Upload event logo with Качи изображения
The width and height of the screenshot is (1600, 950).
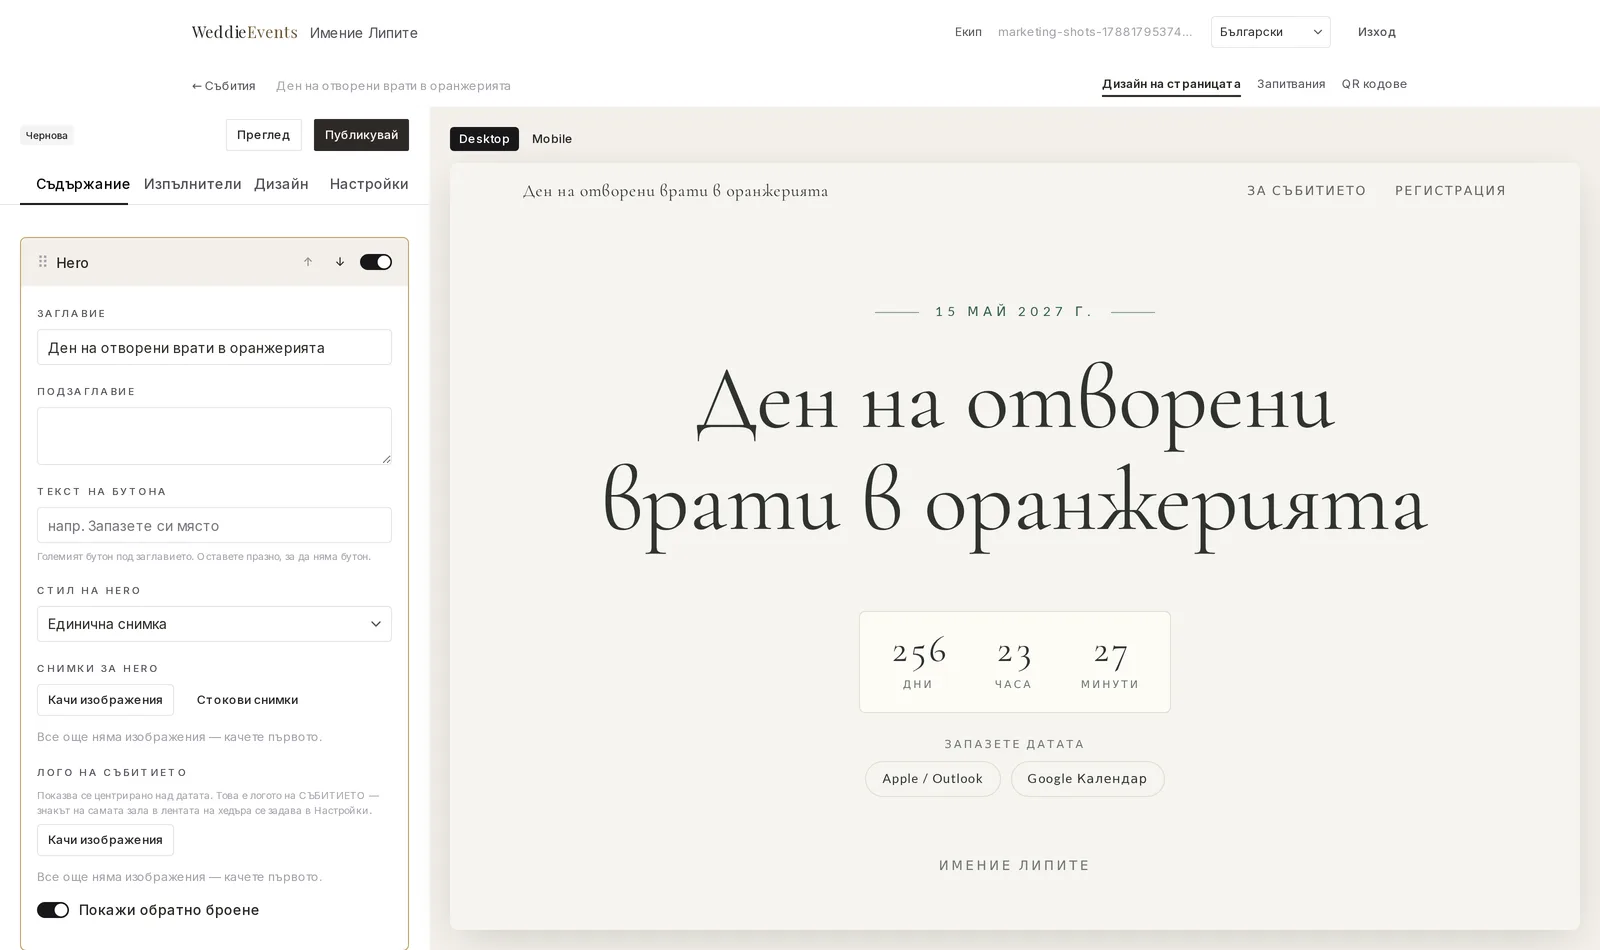point(105,840)
